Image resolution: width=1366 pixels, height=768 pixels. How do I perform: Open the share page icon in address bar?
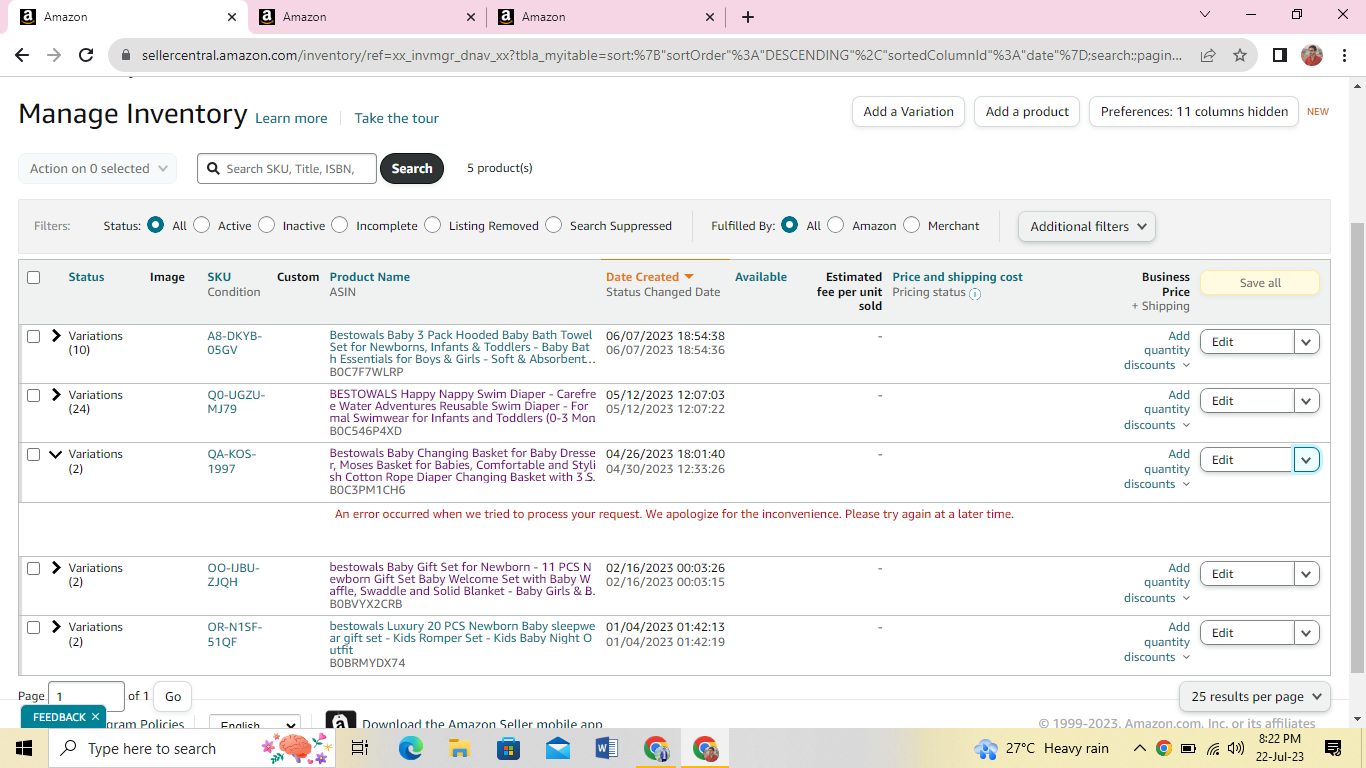(x=1208, y=55)
